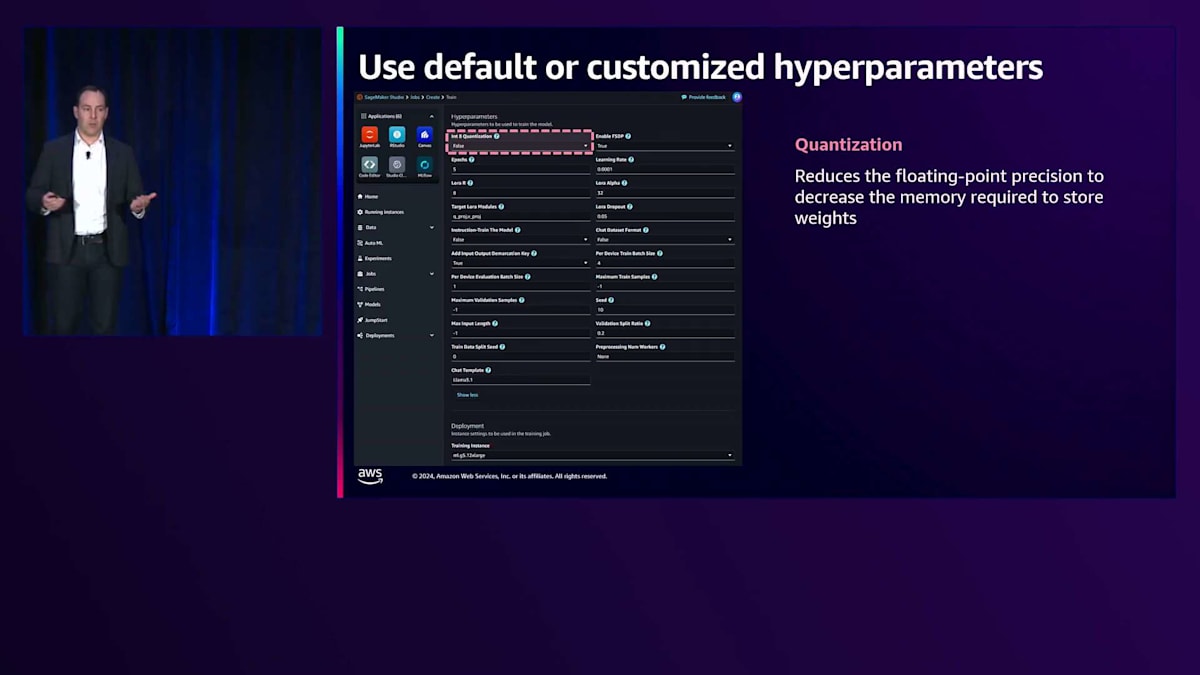Show help for Chat Template
Screen dimensions: 1200x675
[488, 370]
